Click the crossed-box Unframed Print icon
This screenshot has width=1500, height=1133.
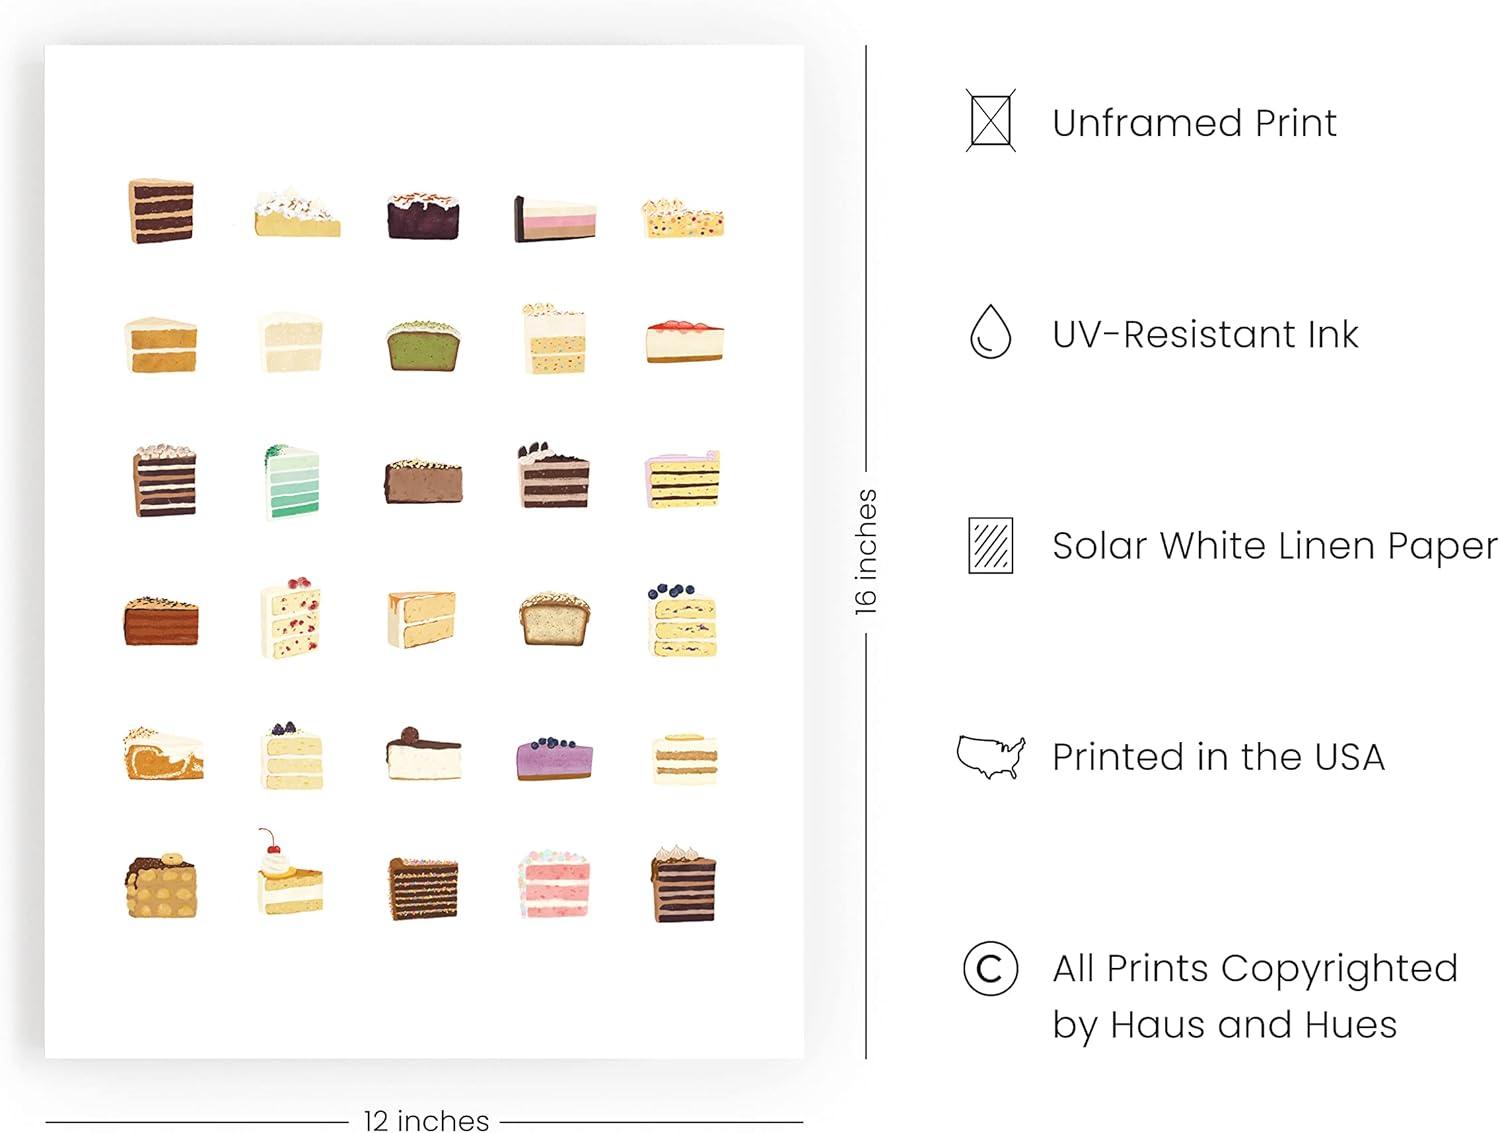tap(990, 121)
